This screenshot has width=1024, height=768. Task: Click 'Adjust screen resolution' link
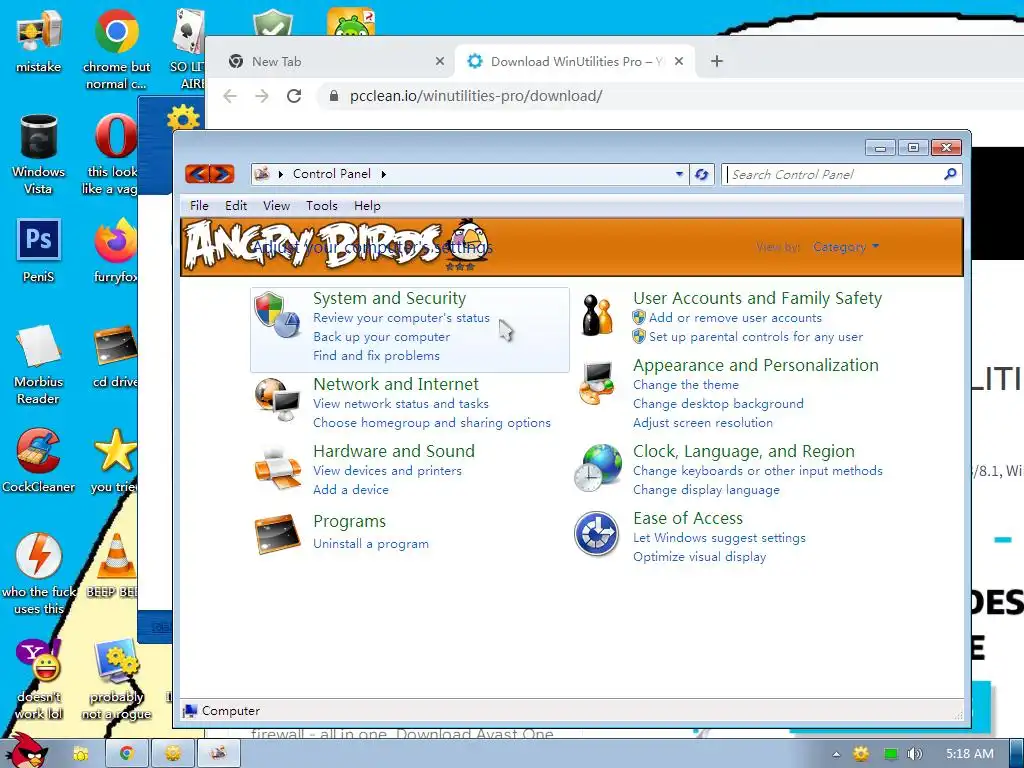point(703,423)
